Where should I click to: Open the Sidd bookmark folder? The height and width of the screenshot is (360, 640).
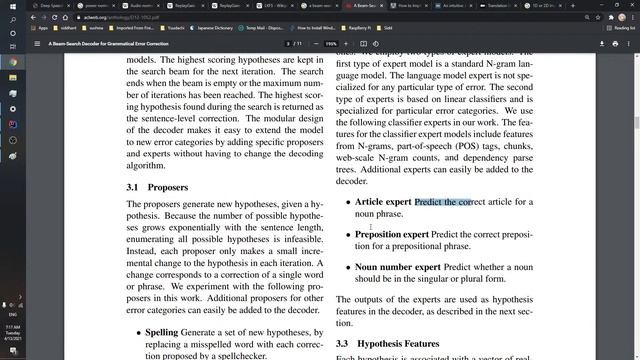click(385, 28)
